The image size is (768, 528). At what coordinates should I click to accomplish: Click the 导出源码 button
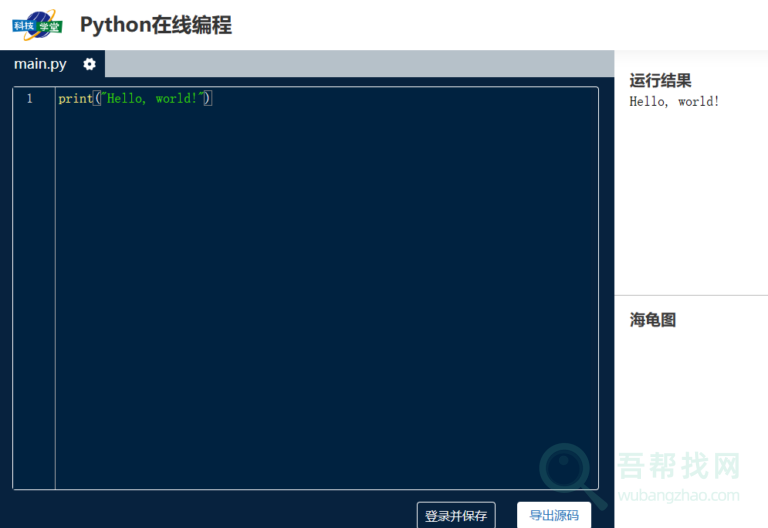tap(553, 515)
